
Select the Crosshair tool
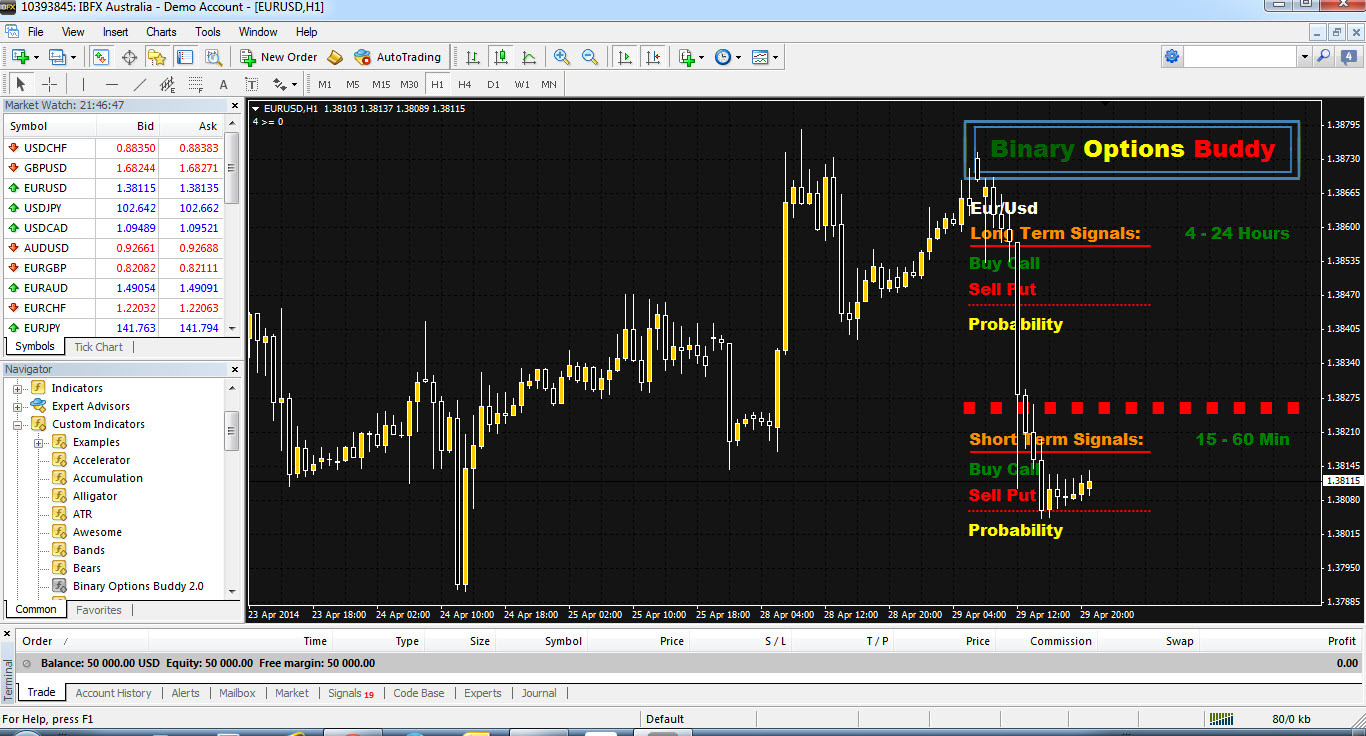point(49,84)
